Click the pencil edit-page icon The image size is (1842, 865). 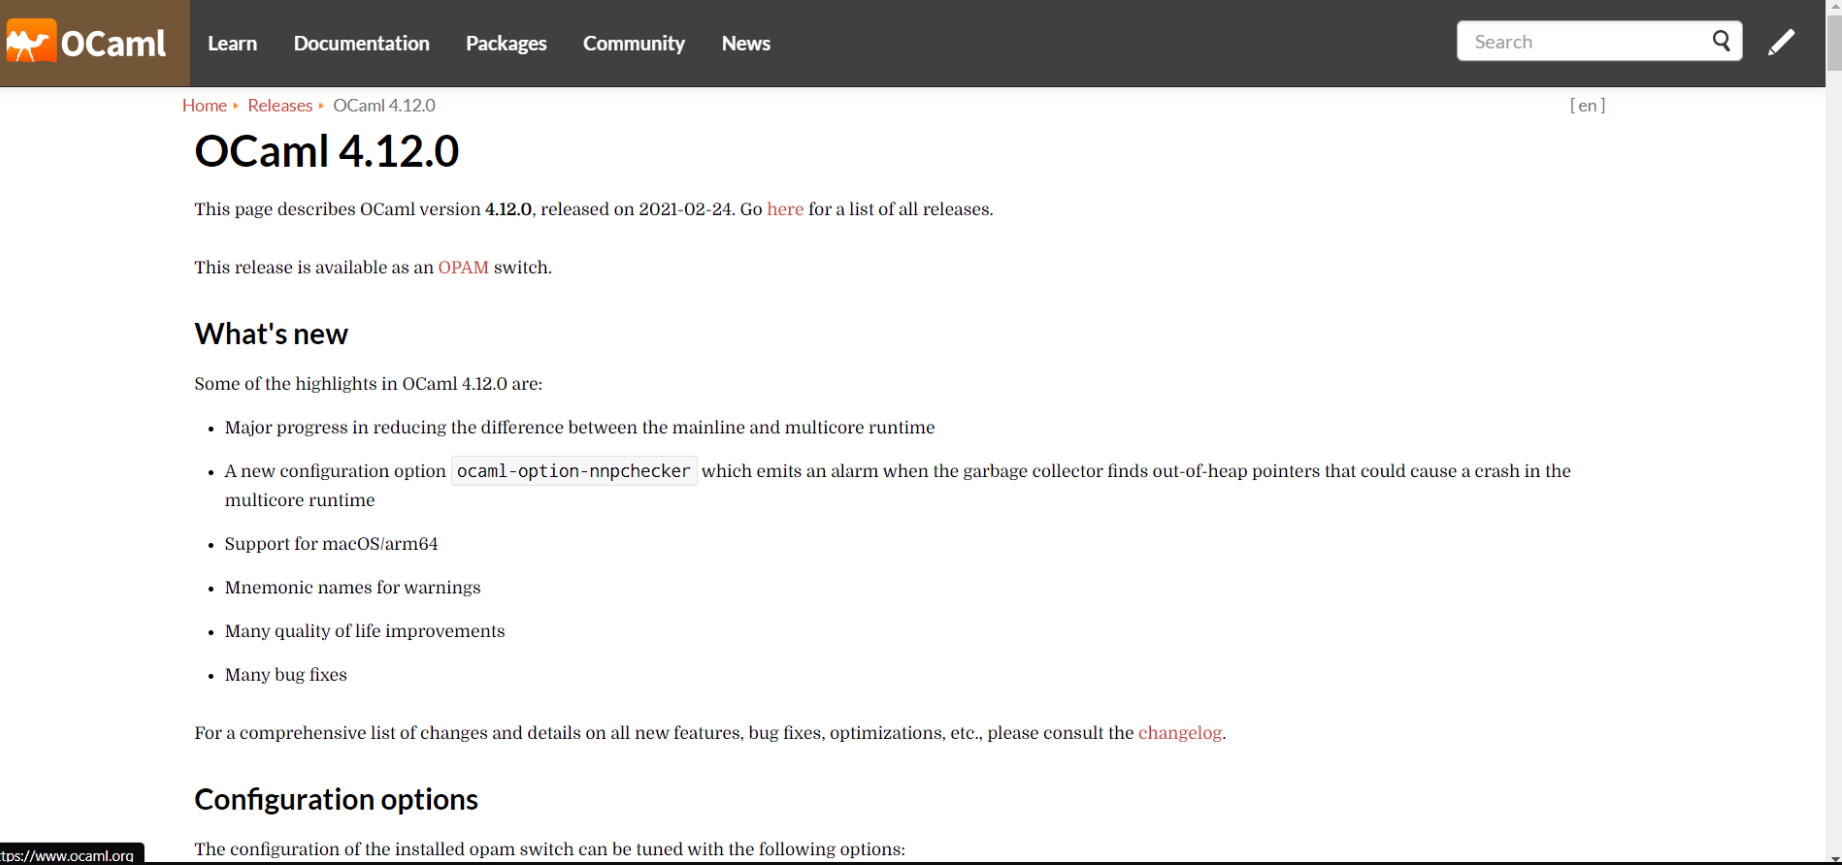coord(1781,42)
